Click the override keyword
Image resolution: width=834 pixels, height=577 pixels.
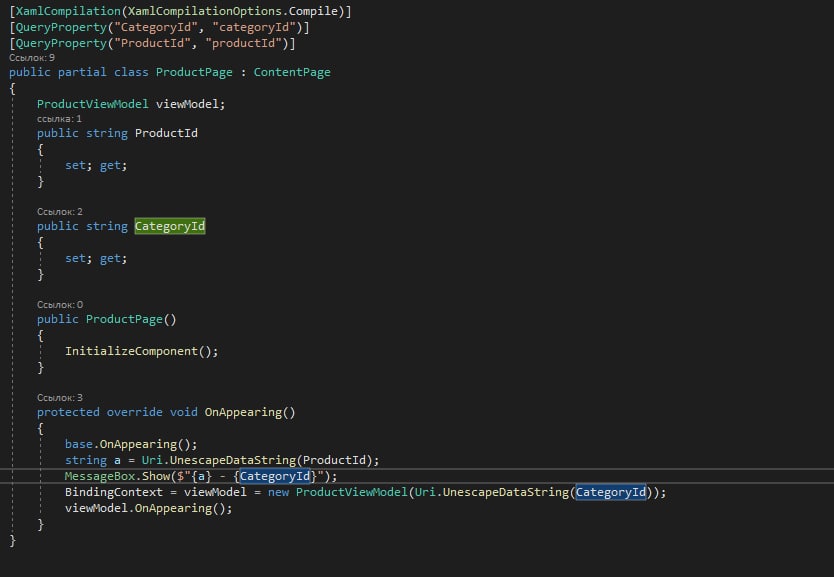(135, 412)
